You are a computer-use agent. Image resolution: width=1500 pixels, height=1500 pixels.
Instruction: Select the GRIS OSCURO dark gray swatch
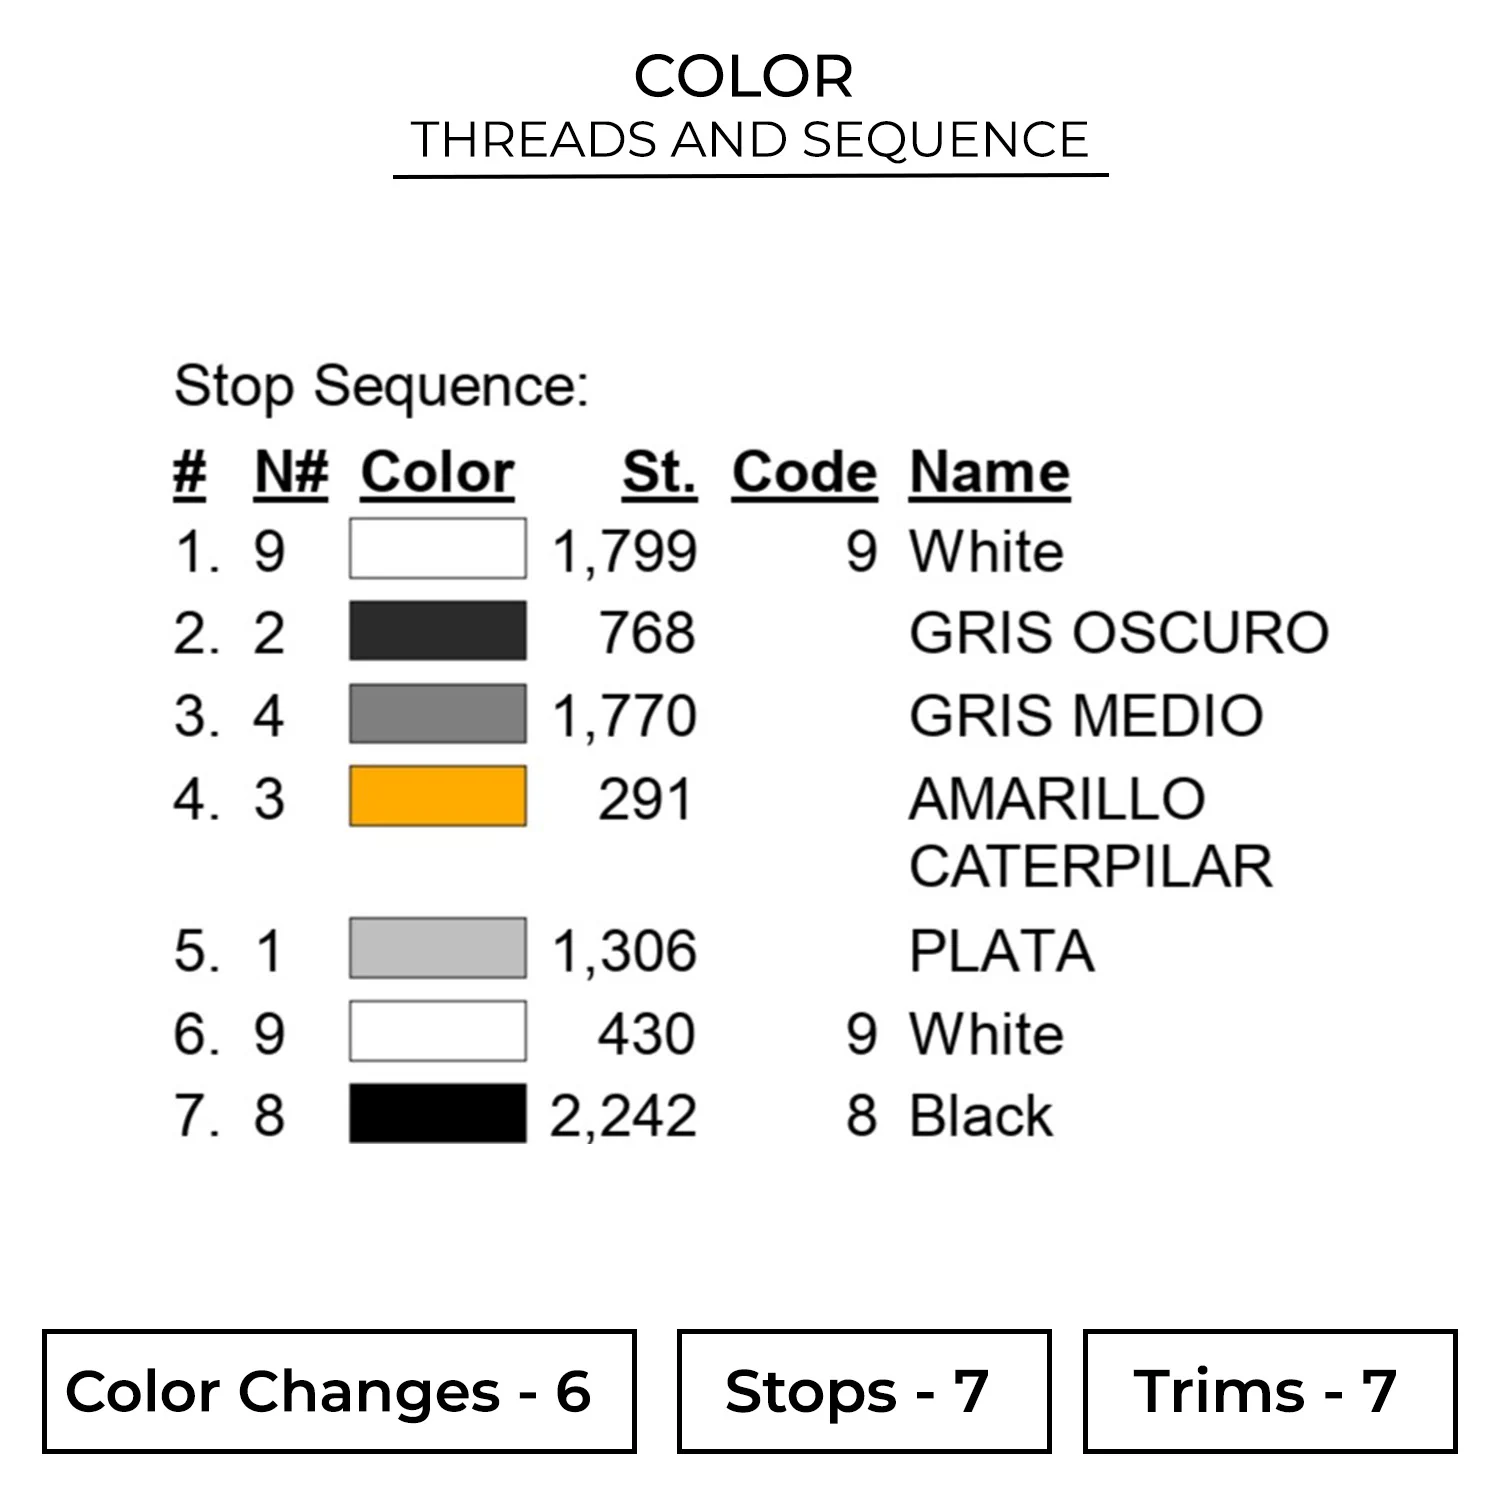click(x=437, y=631)
